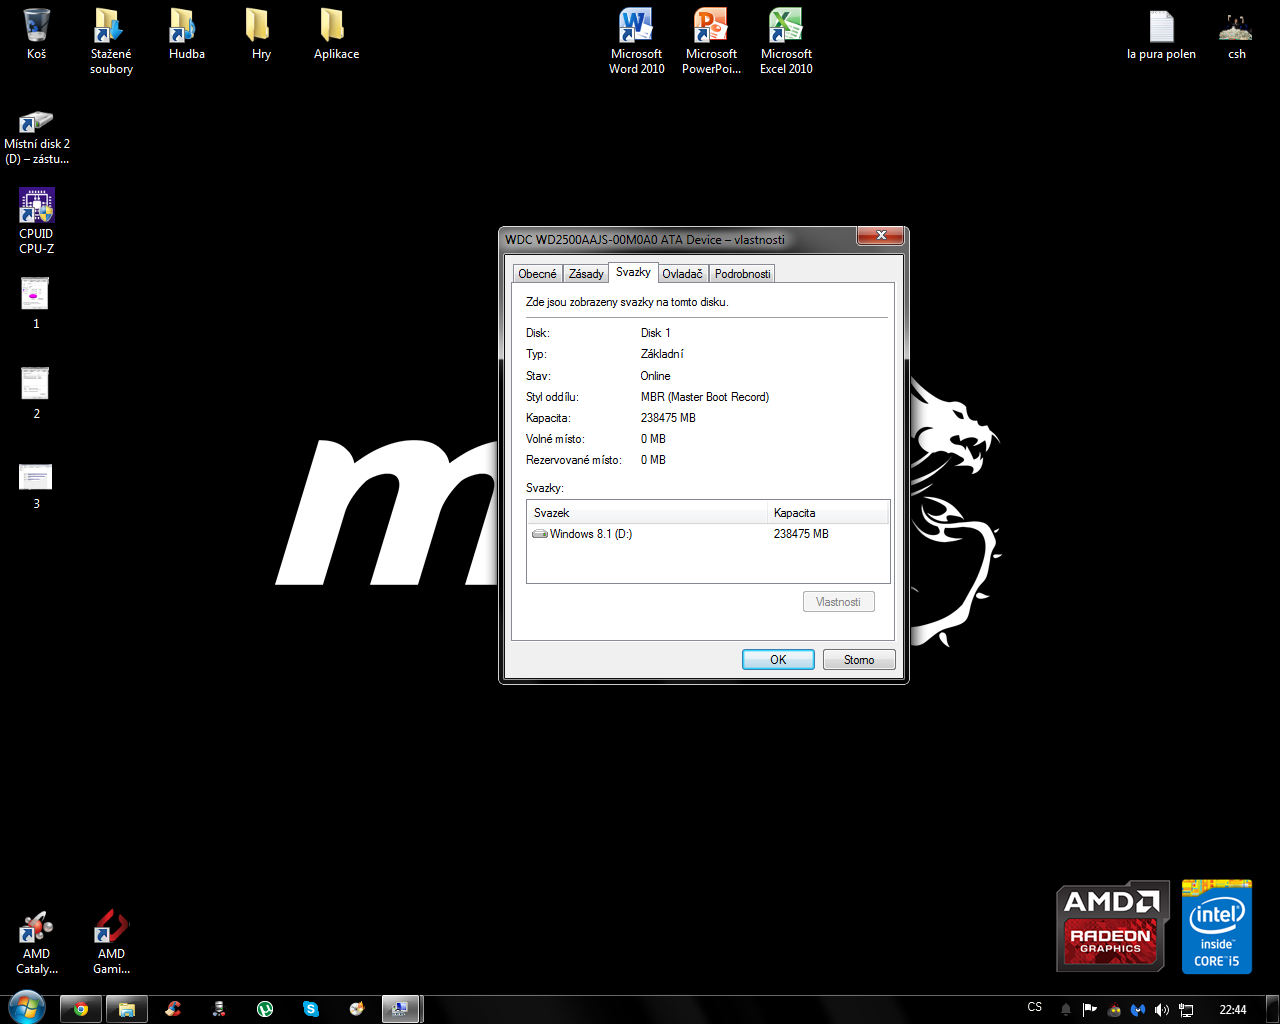Close the WDC device properties dialog

(x=880, y=235)
